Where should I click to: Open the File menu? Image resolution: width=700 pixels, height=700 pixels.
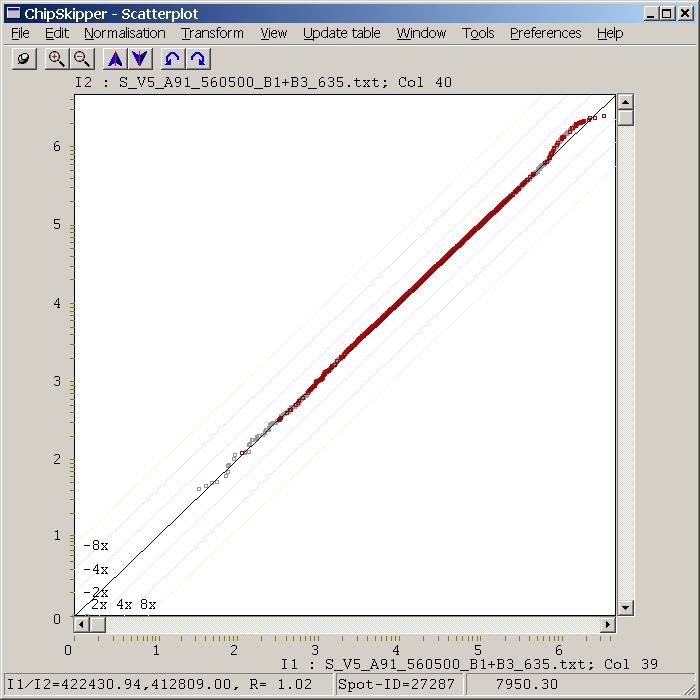point(21,33)
